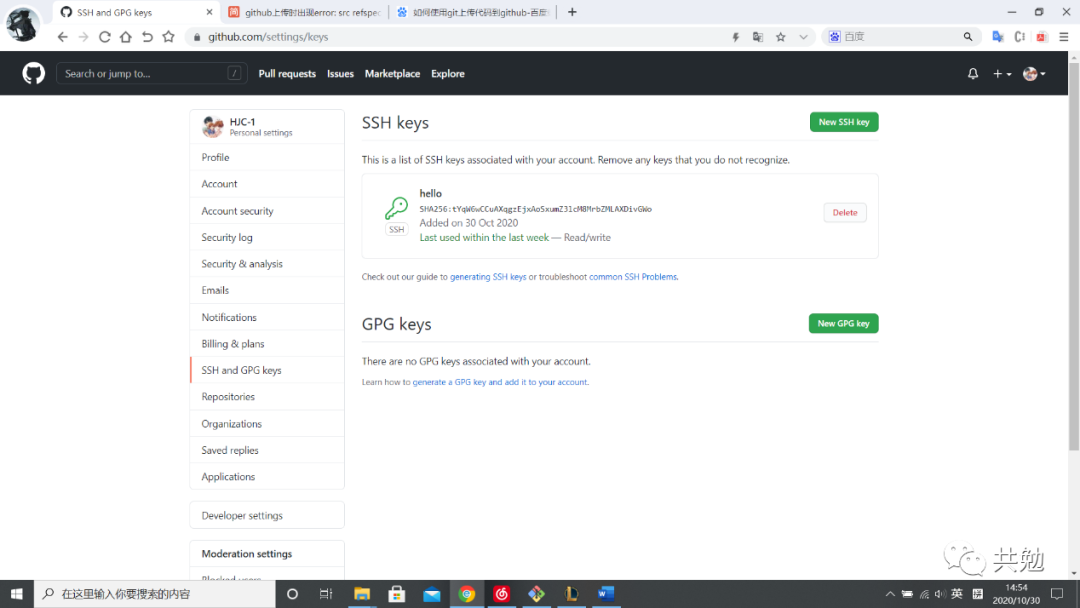Click the GitHub search or jump to field
The image size is (1080, 608).
click(x=152, y=74)
